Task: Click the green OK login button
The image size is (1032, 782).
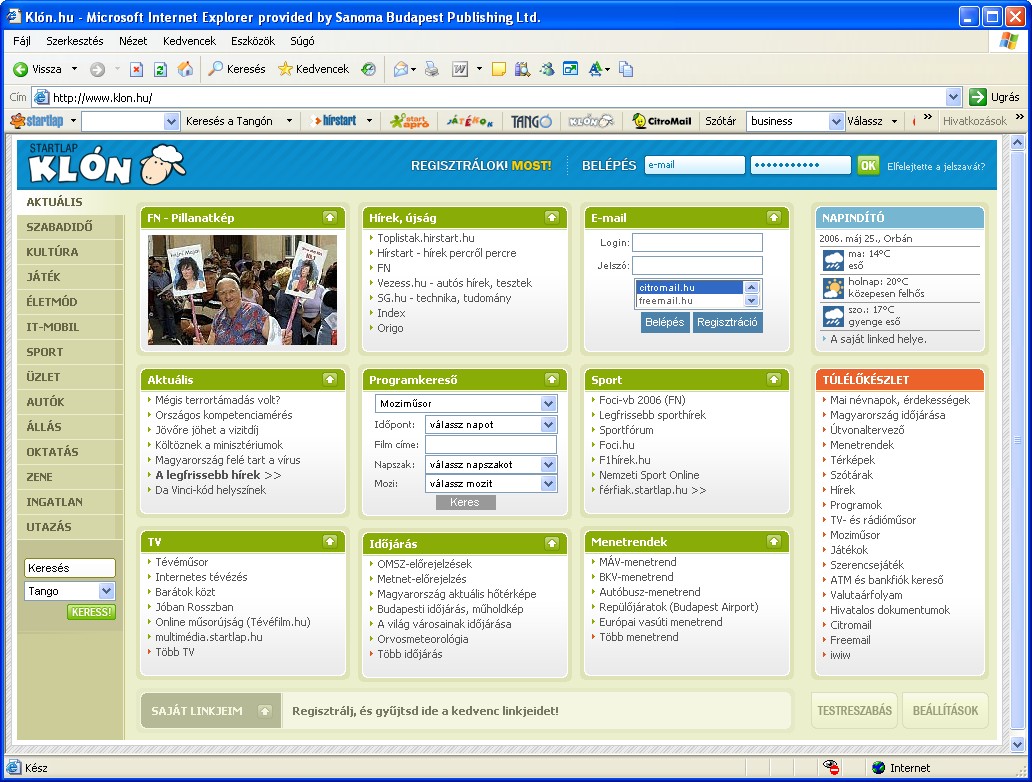Action: [868, 165]
